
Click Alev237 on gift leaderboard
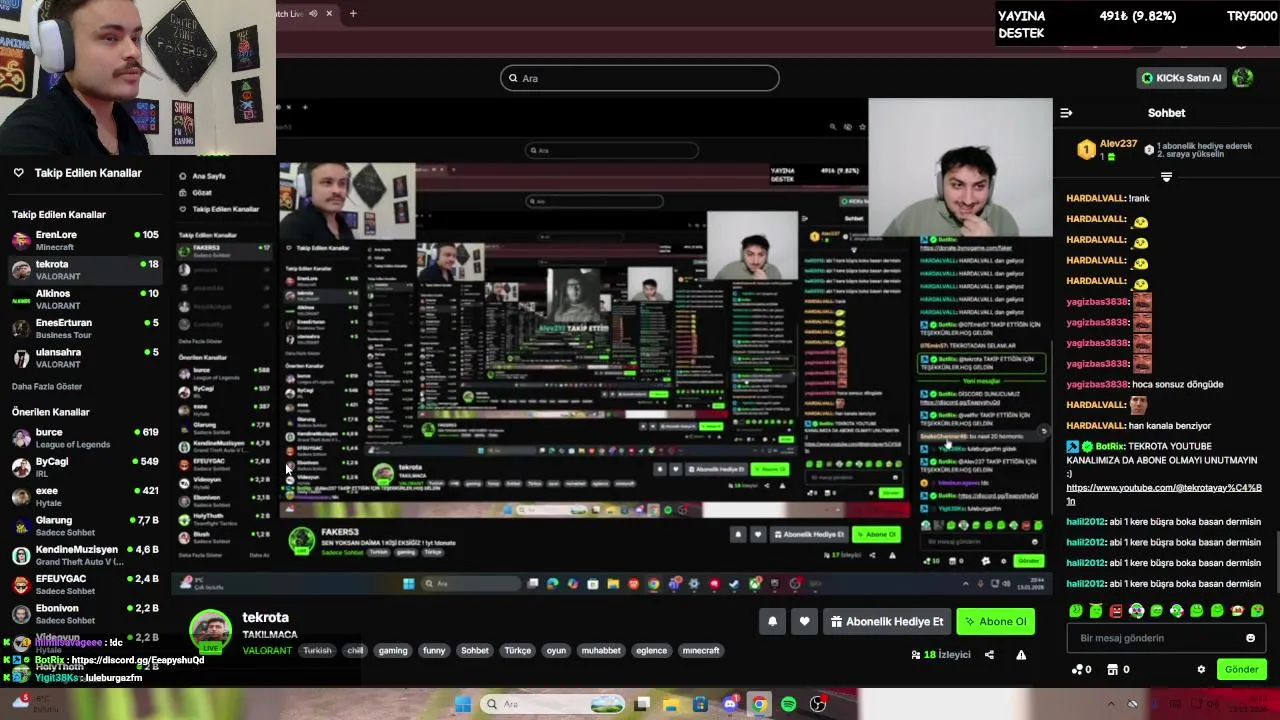pyautogui.click(x=1118, y=144)
